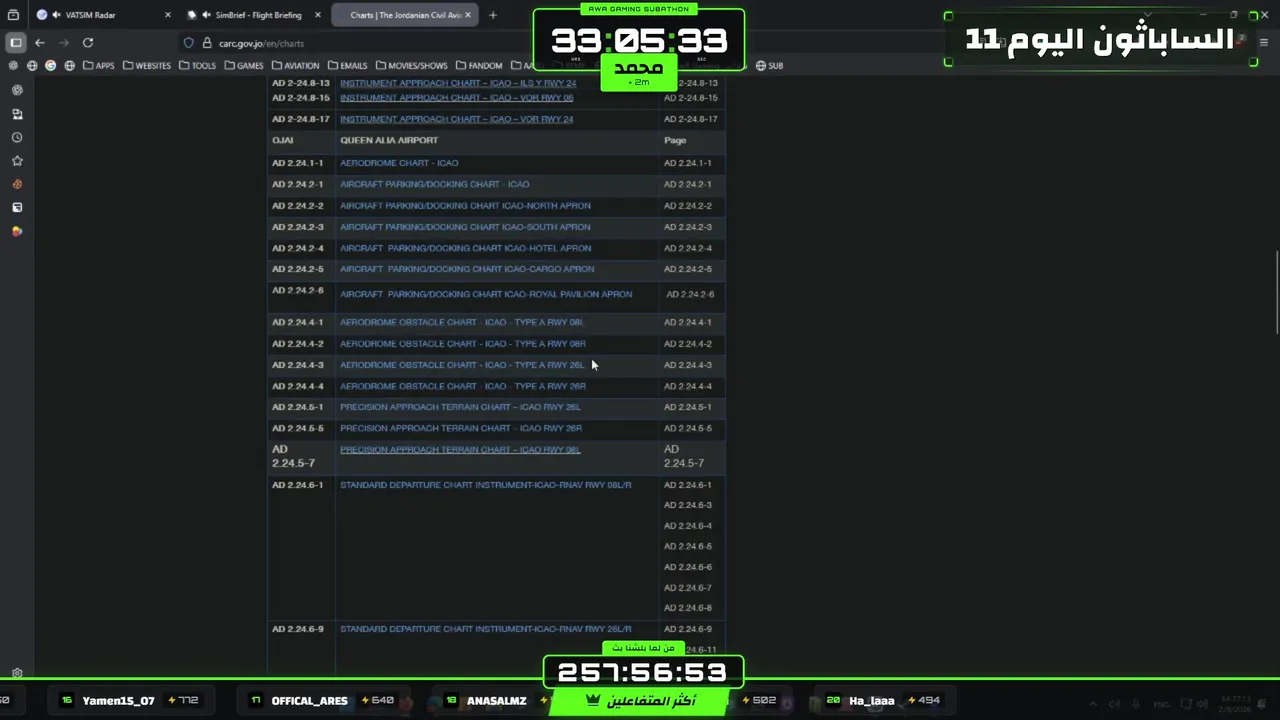Close the VATSIM Radar tab
The height and width of the screenshot is (720, 1280).
pyautogui.click(x=167, y=15)
